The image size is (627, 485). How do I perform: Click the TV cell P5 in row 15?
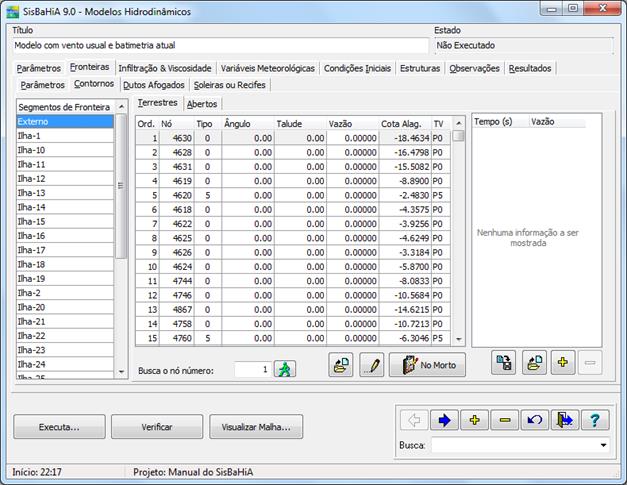point(441,338)
